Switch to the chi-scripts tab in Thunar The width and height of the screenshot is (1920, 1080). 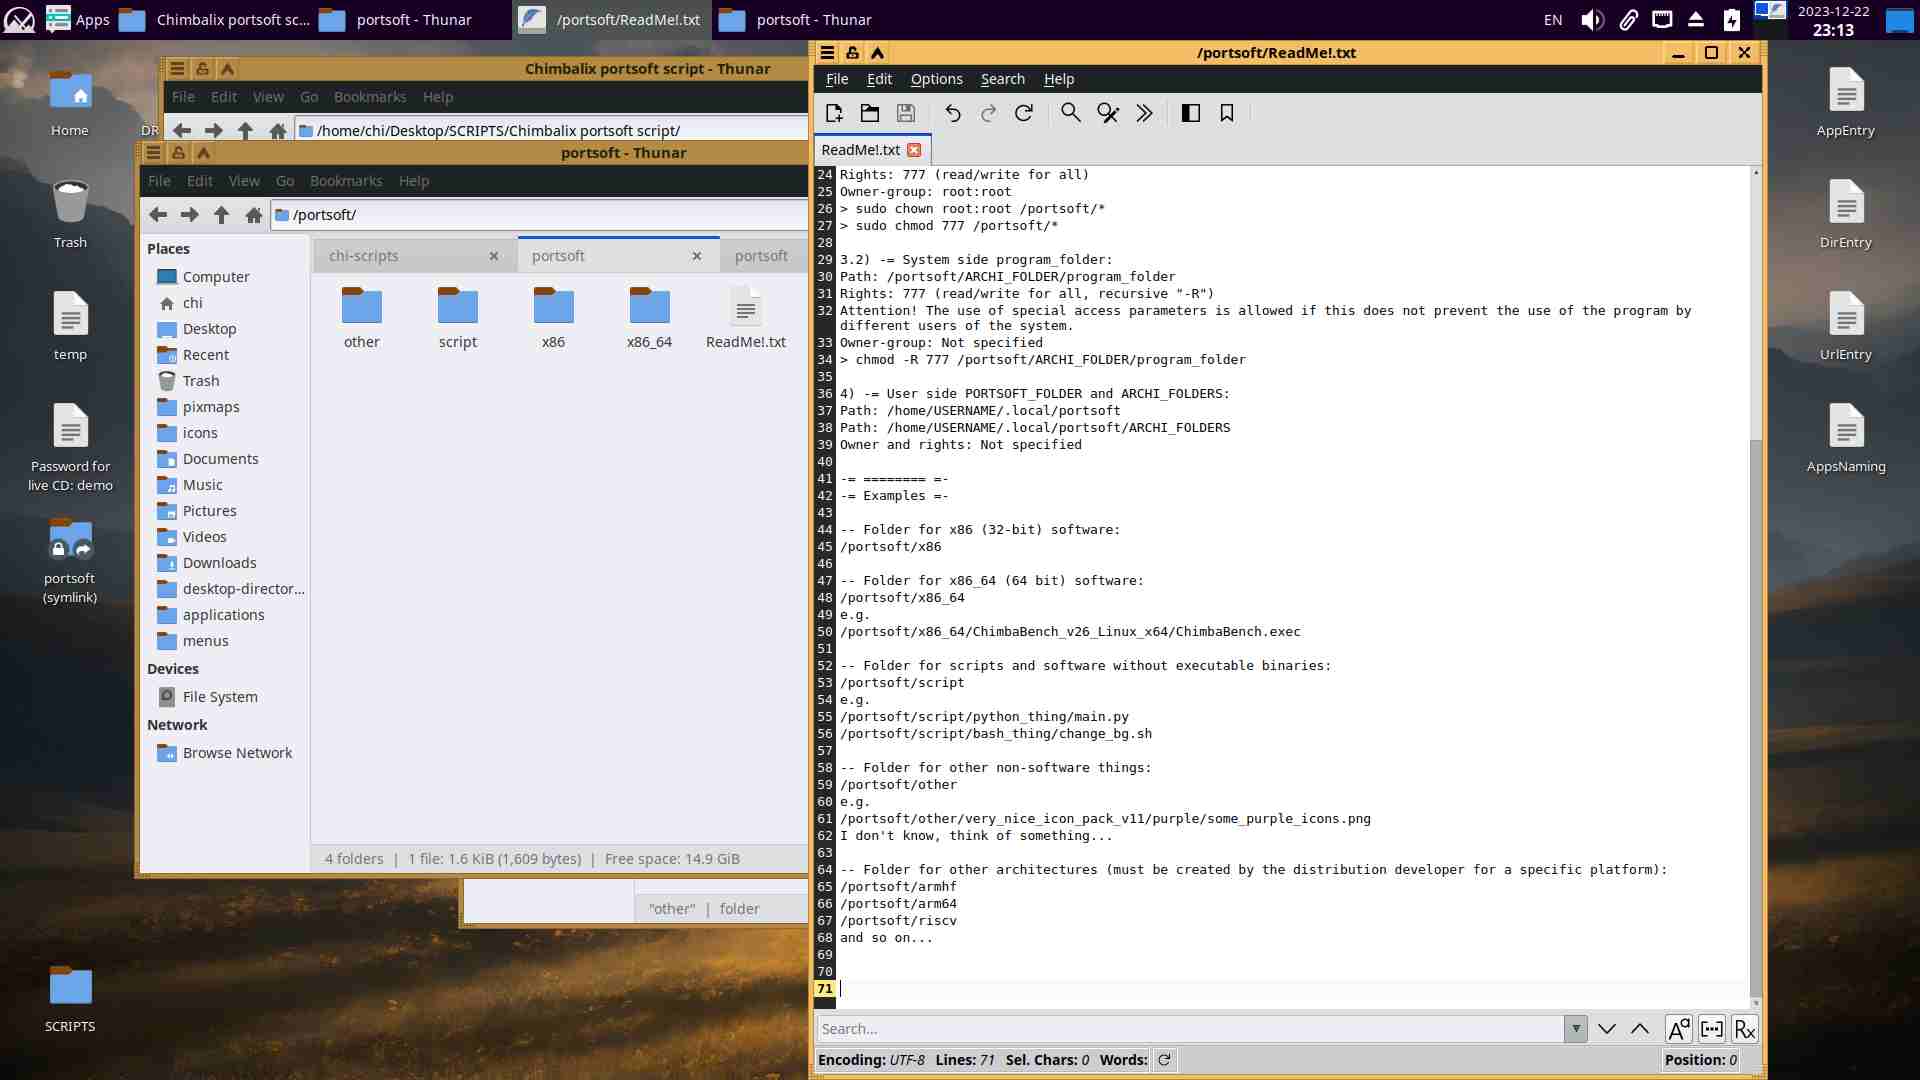tap(364, 256)
